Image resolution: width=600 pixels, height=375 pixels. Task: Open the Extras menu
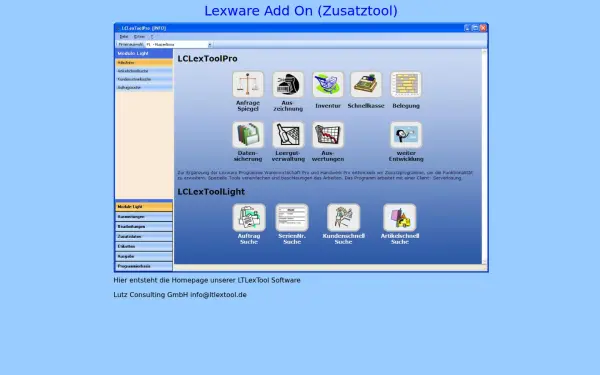139,37
